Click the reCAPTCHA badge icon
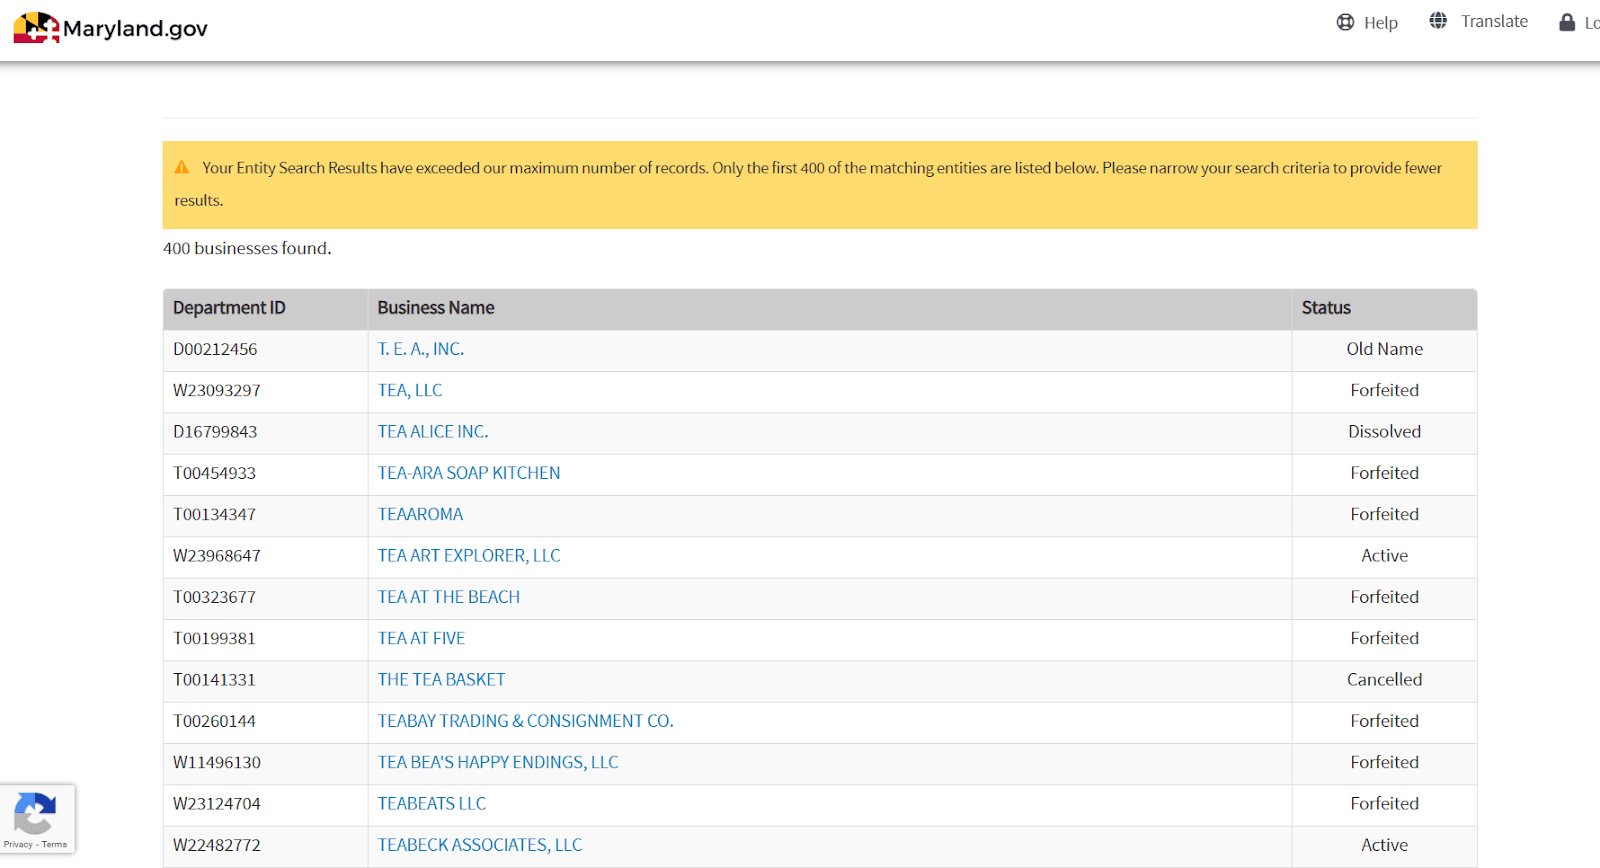The height and width of the screenshot is (868, 1600). 35,813
